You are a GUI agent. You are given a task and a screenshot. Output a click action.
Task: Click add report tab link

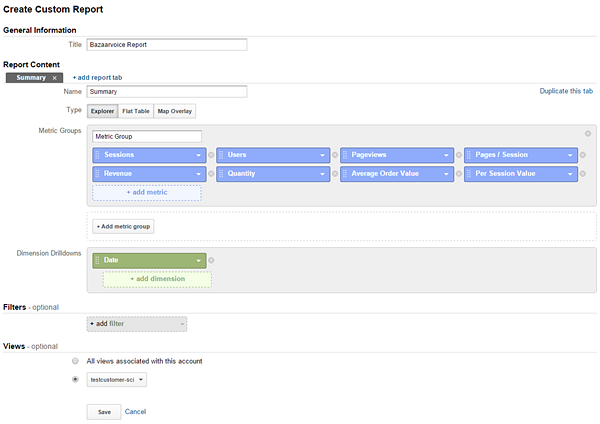click(97, 78)
